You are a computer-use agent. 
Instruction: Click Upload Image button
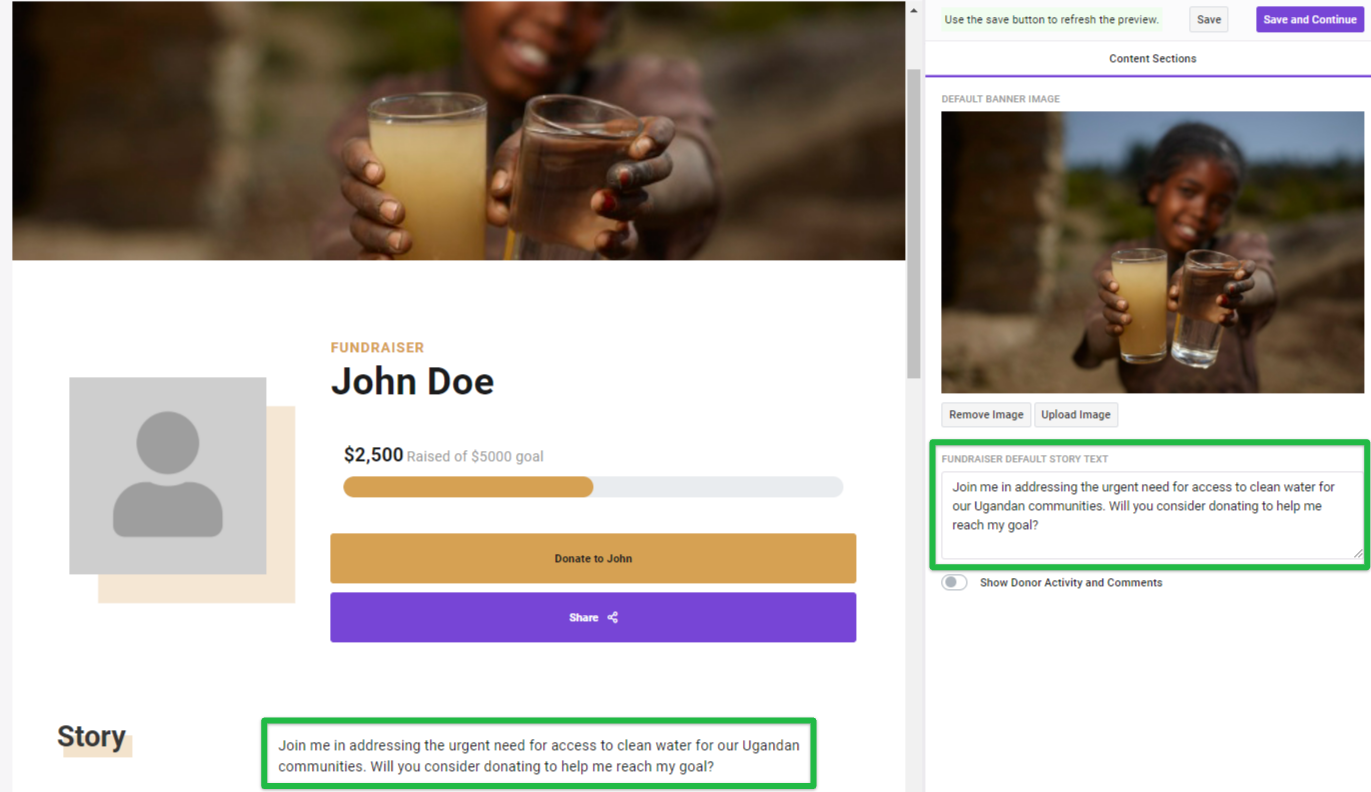coord(1075,415)
